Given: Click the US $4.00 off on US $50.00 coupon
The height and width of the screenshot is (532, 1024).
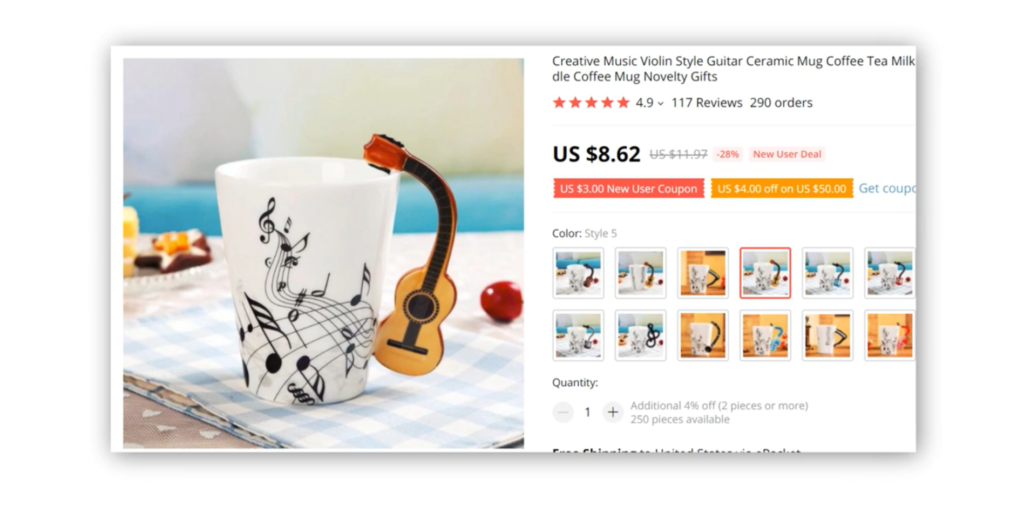Looking at the screenshot, I should (x=782, y=189).
